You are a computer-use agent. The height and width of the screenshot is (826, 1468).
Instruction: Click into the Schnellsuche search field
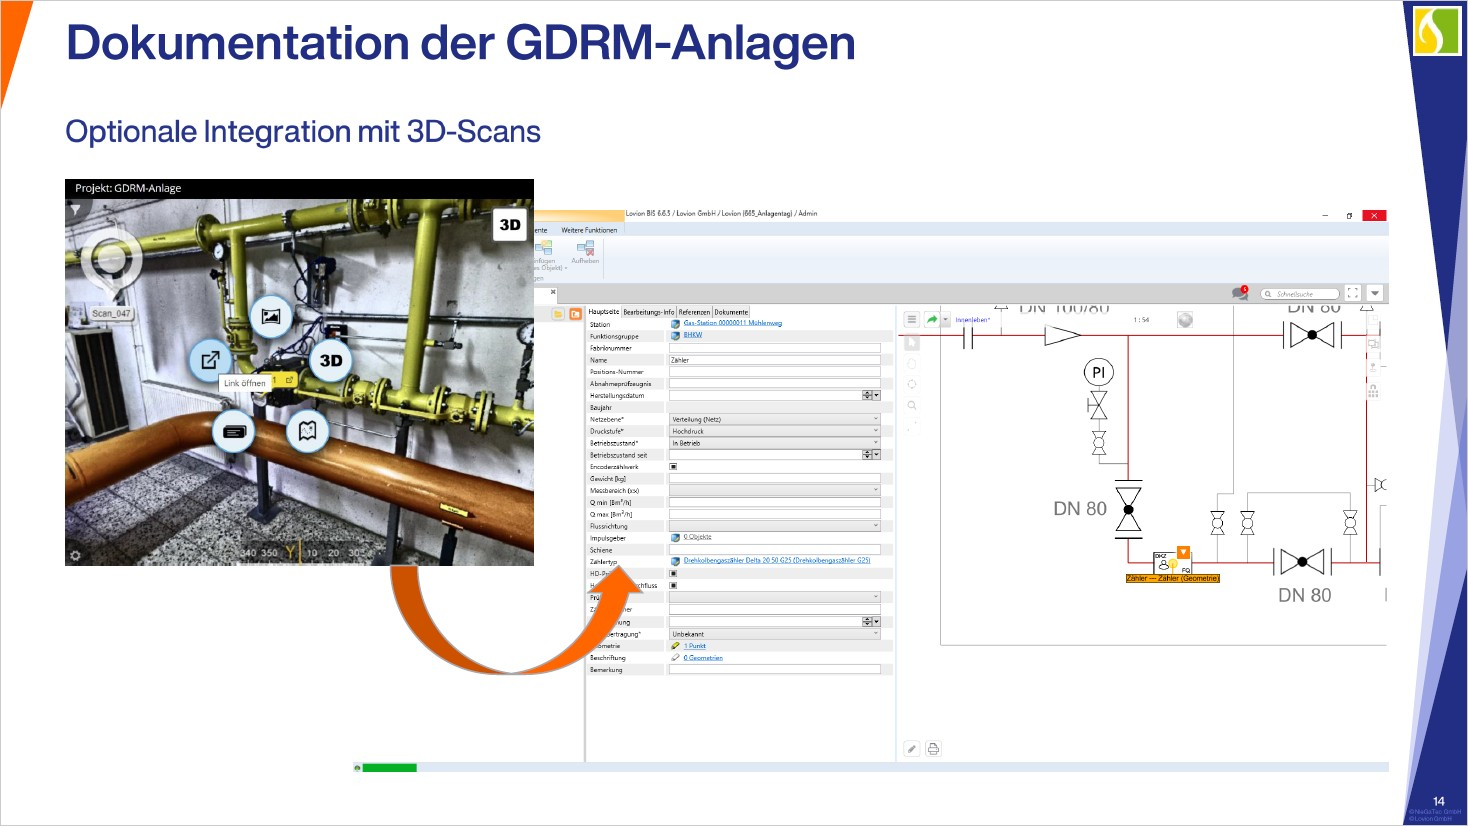click(x=1301, y=294)
